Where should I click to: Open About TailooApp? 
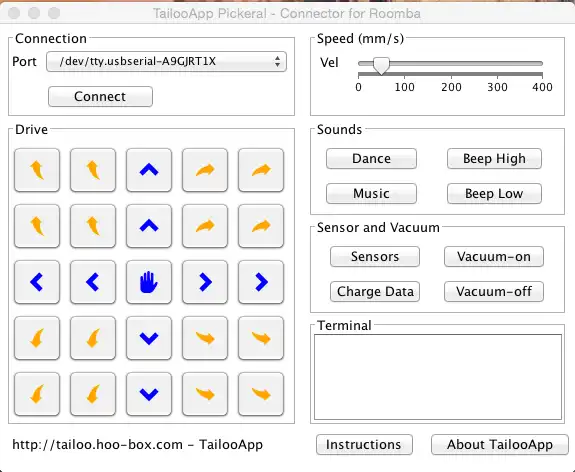click(x=500, y=444)
